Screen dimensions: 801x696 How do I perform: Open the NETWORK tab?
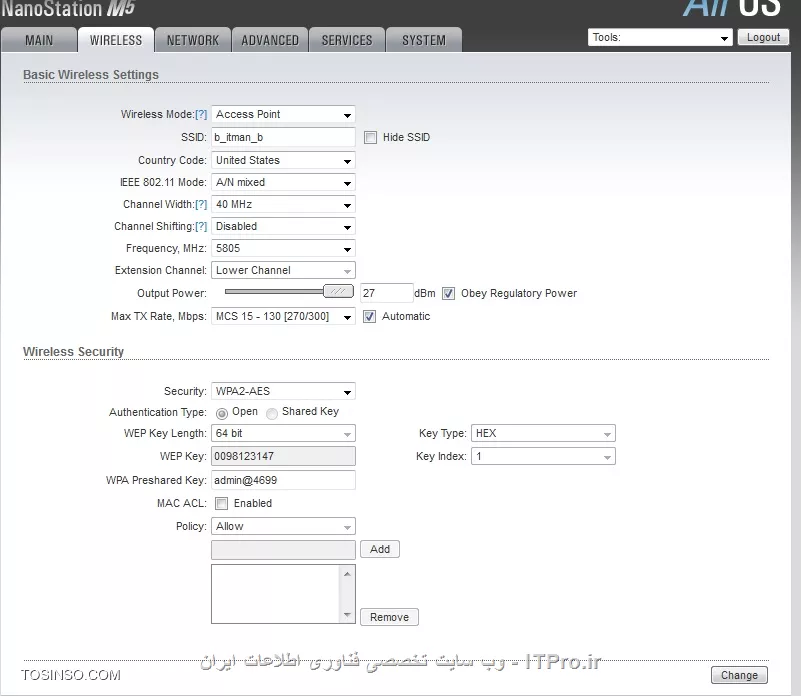pyautogui.click(x=193, y=40)
